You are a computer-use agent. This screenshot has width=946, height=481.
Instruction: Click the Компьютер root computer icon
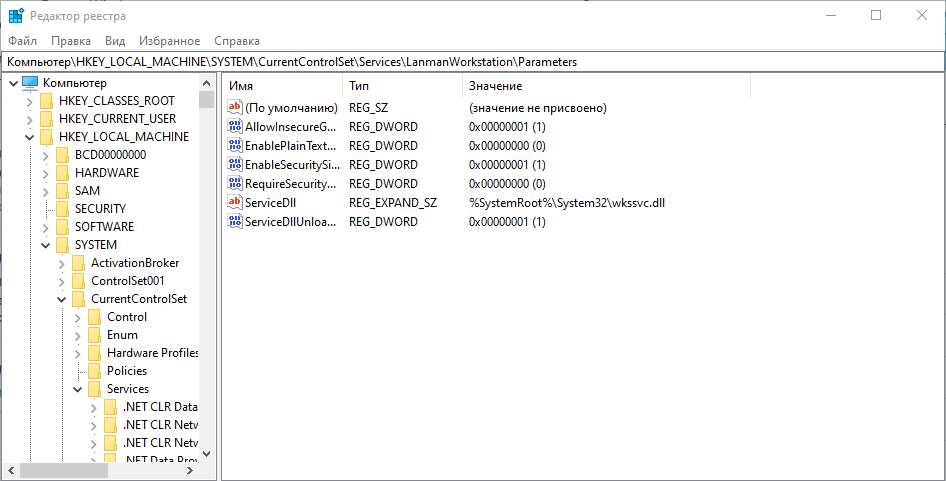[30, 83]
